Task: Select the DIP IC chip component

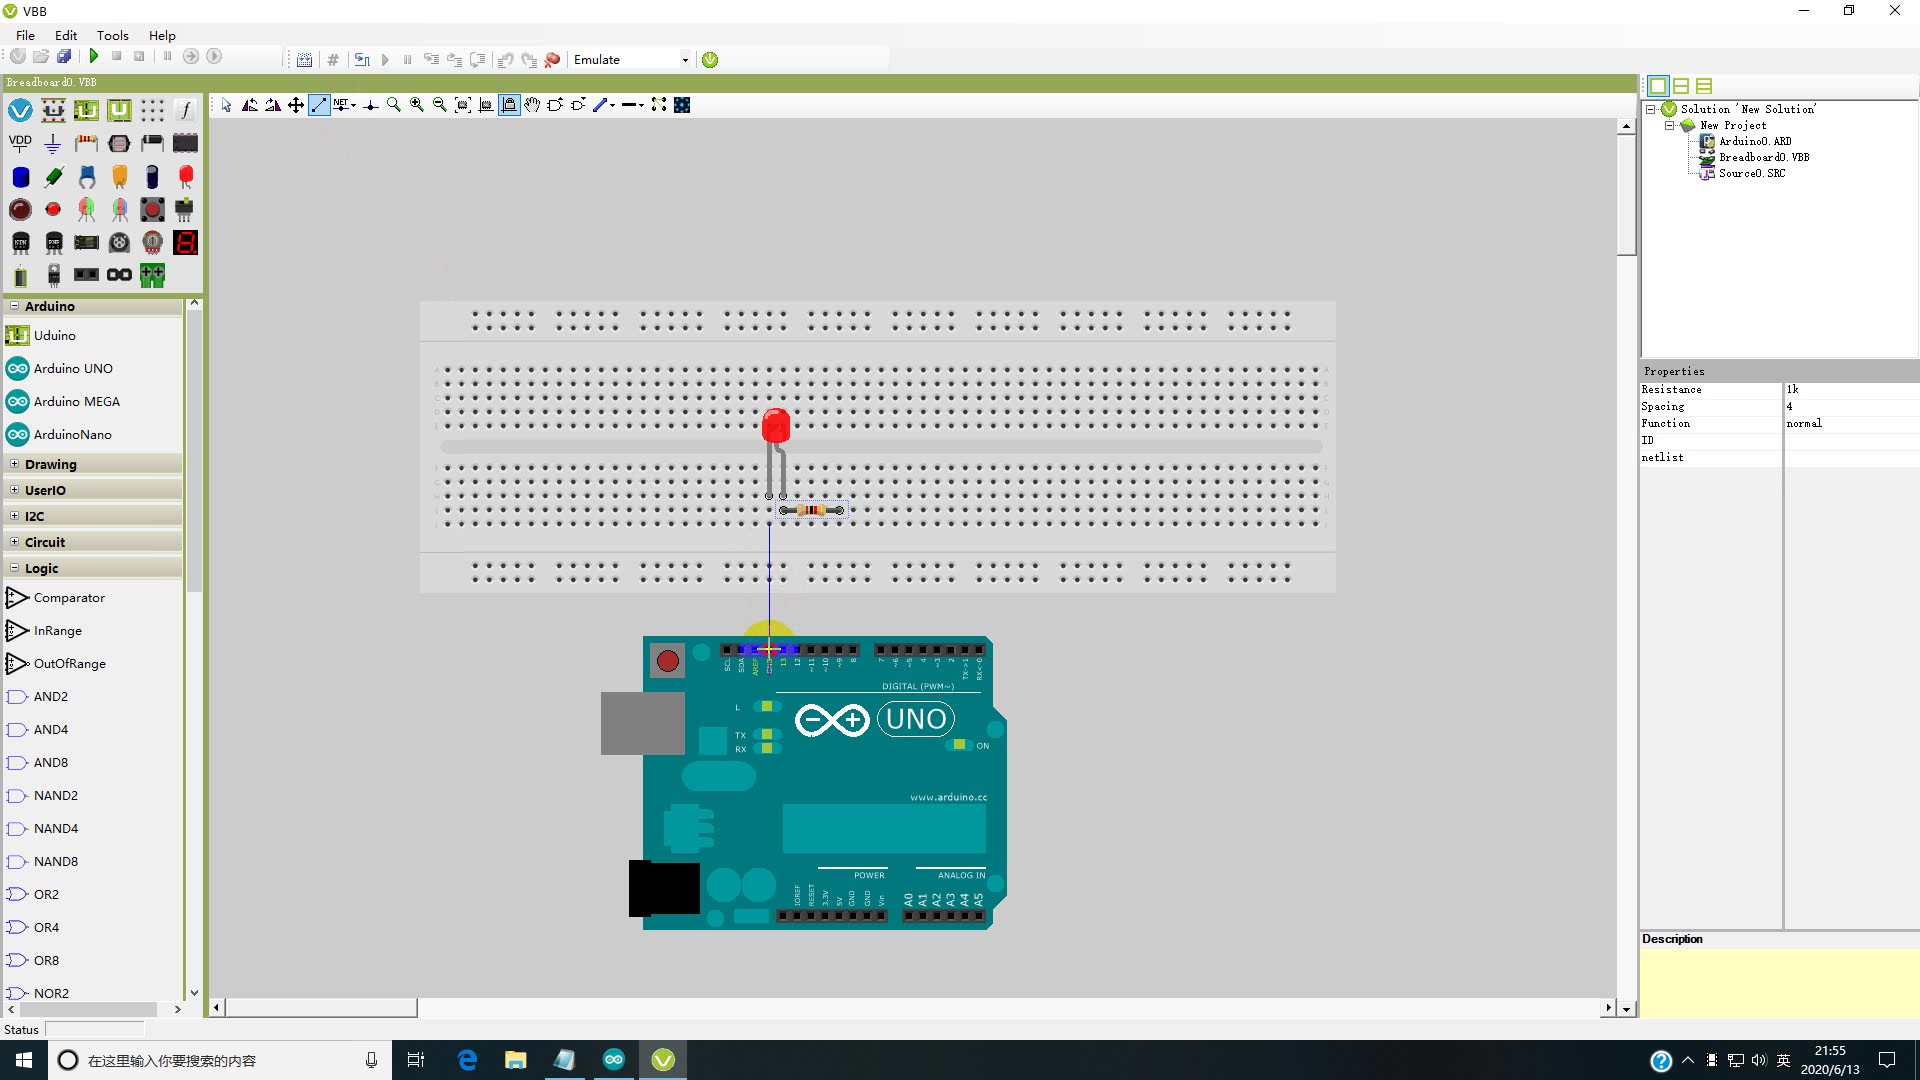Action: click(x=185, y=143)
